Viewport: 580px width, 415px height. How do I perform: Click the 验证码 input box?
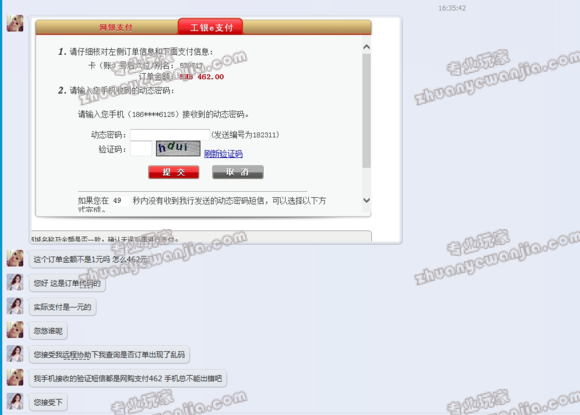click(x=141, y=149)
